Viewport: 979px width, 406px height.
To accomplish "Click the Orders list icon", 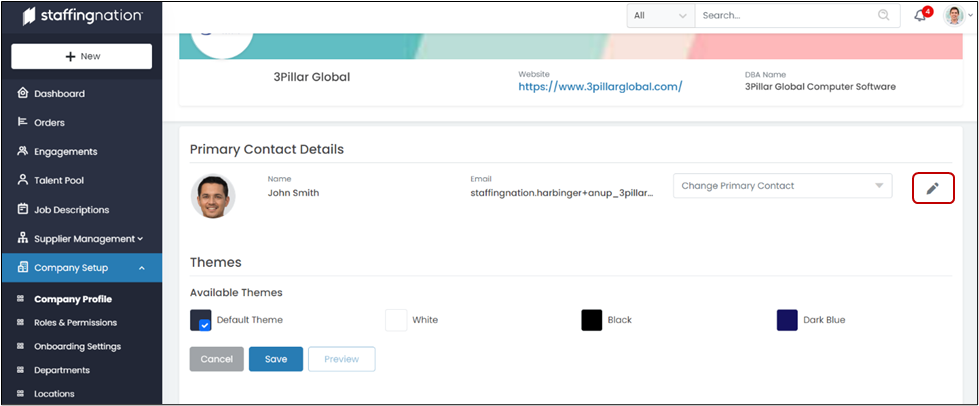I will pos(23,122).
